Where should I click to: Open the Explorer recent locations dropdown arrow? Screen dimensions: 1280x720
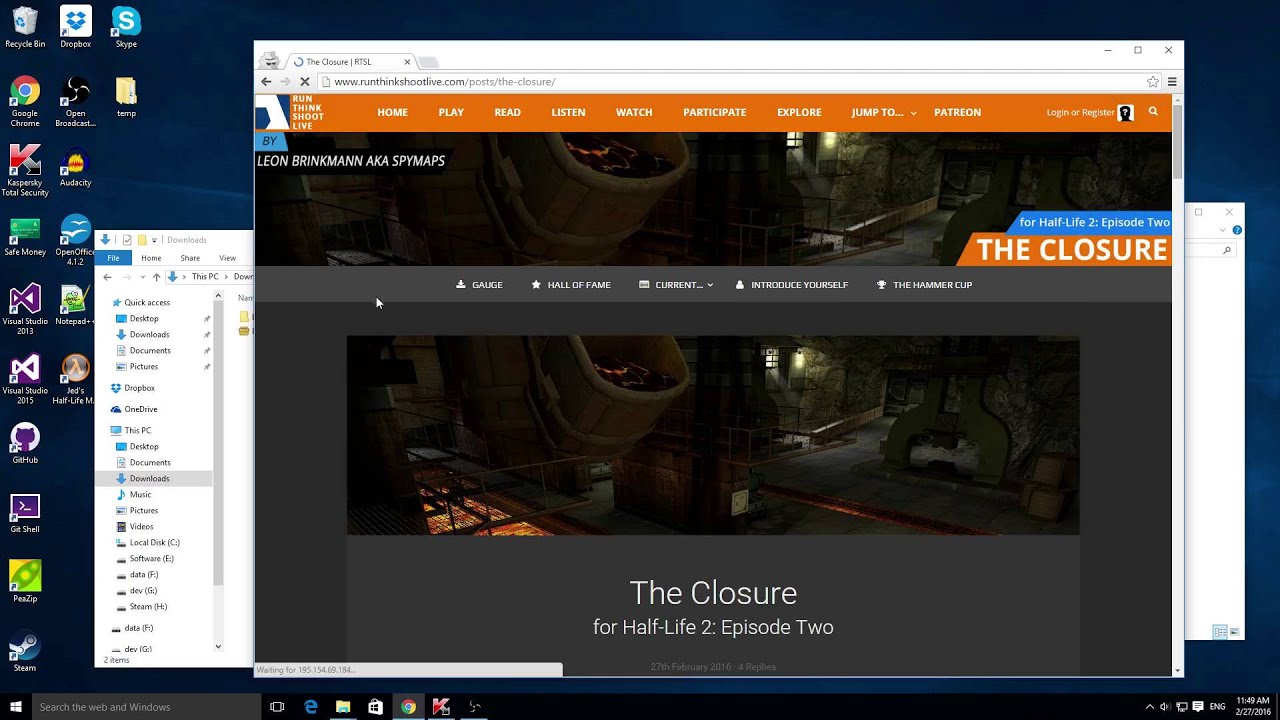click(142, 277)
